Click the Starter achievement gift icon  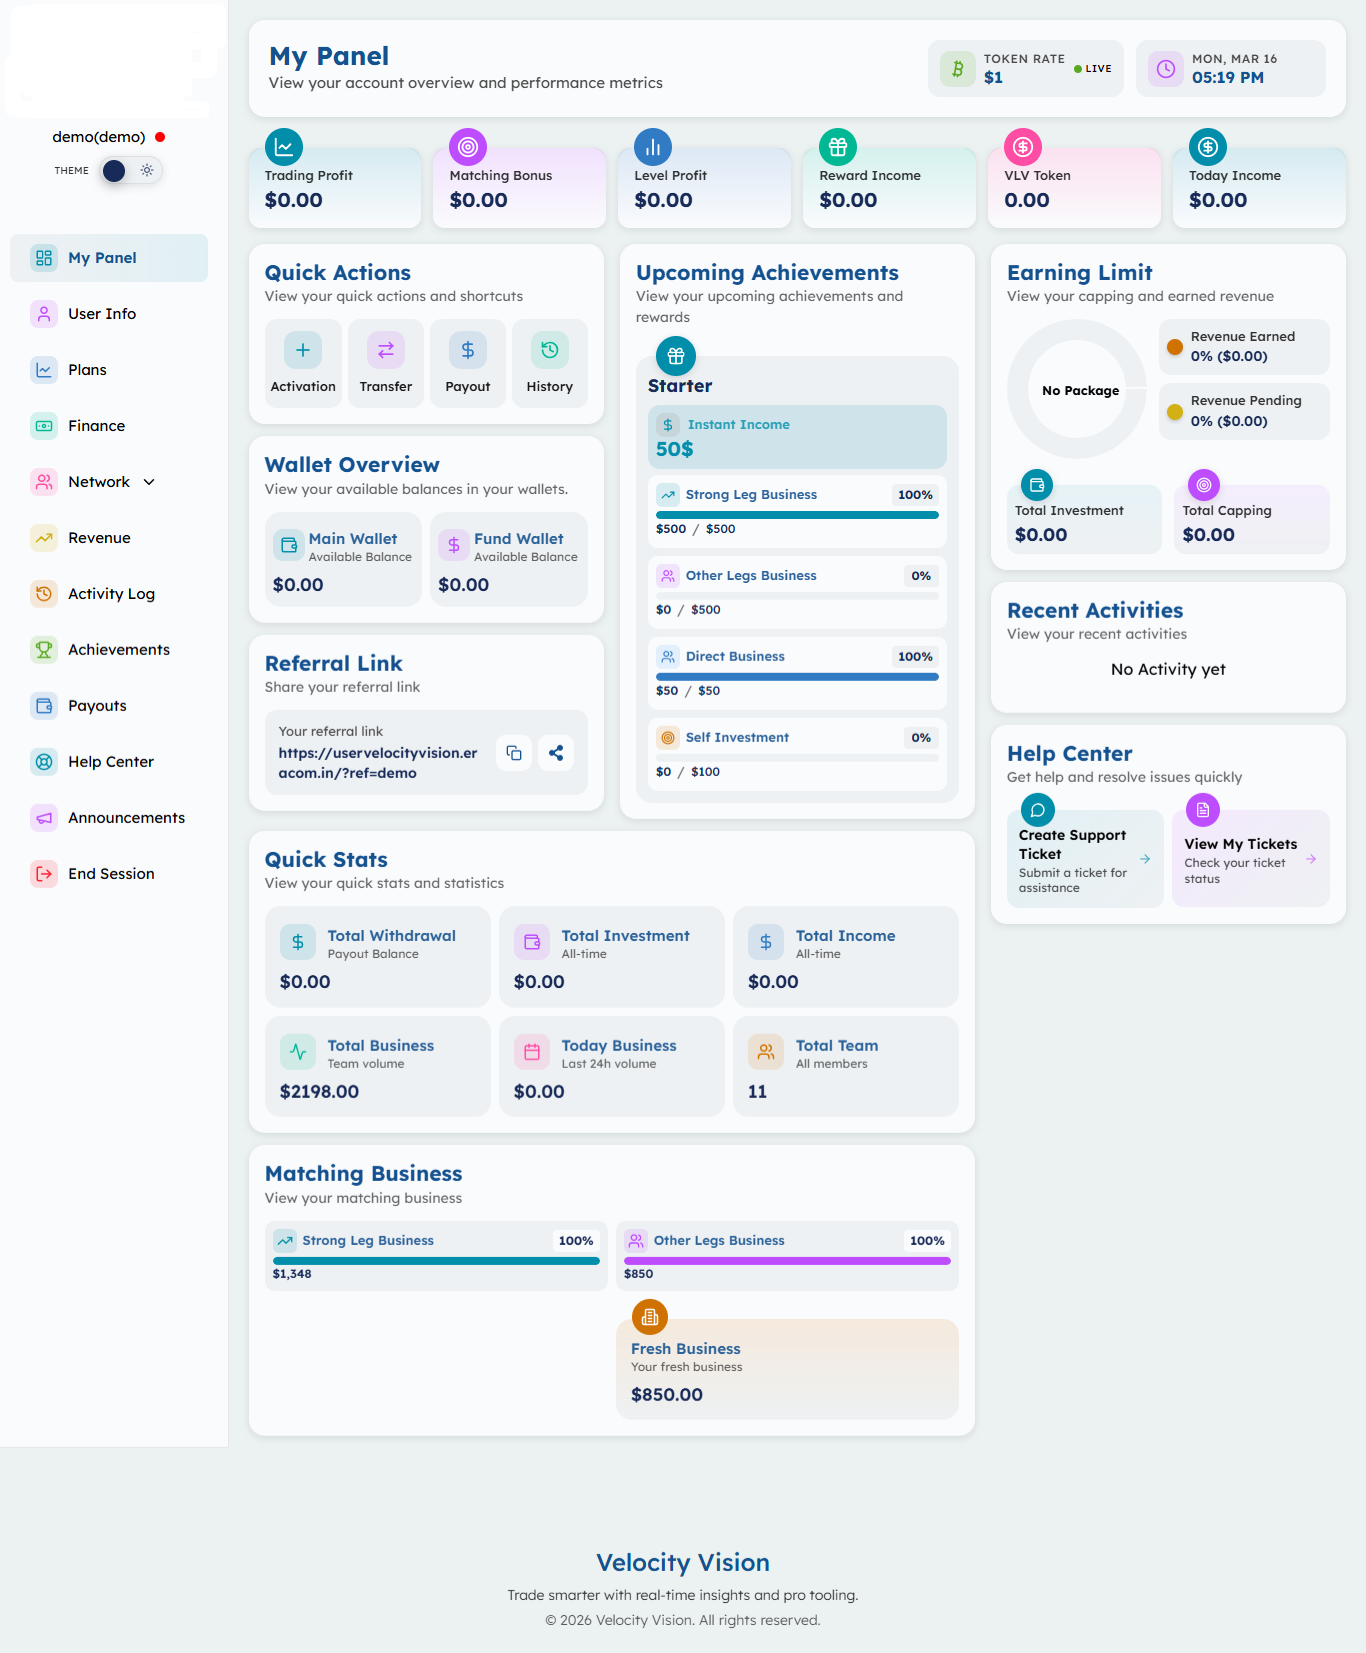[x=676, y=356]
